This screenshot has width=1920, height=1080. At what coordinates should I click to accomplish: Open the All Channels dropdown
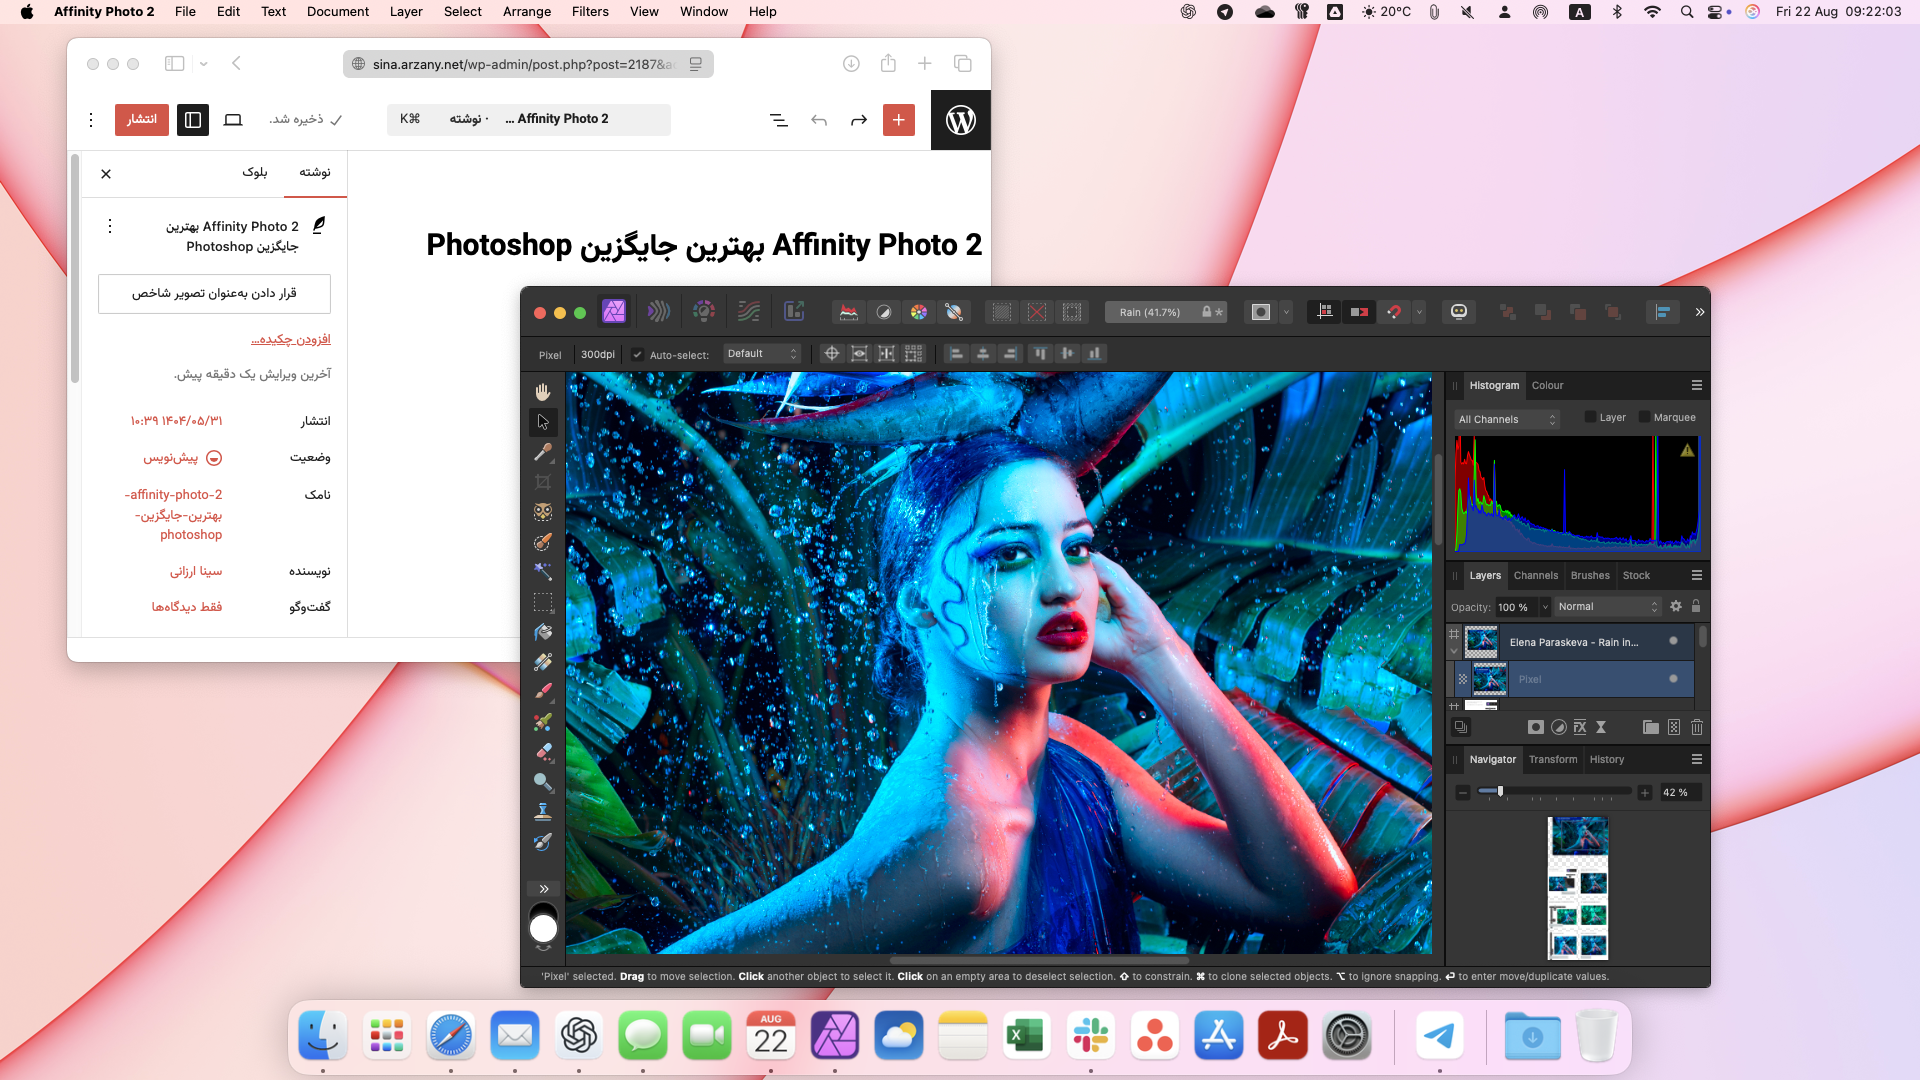tap(1507, 419)
